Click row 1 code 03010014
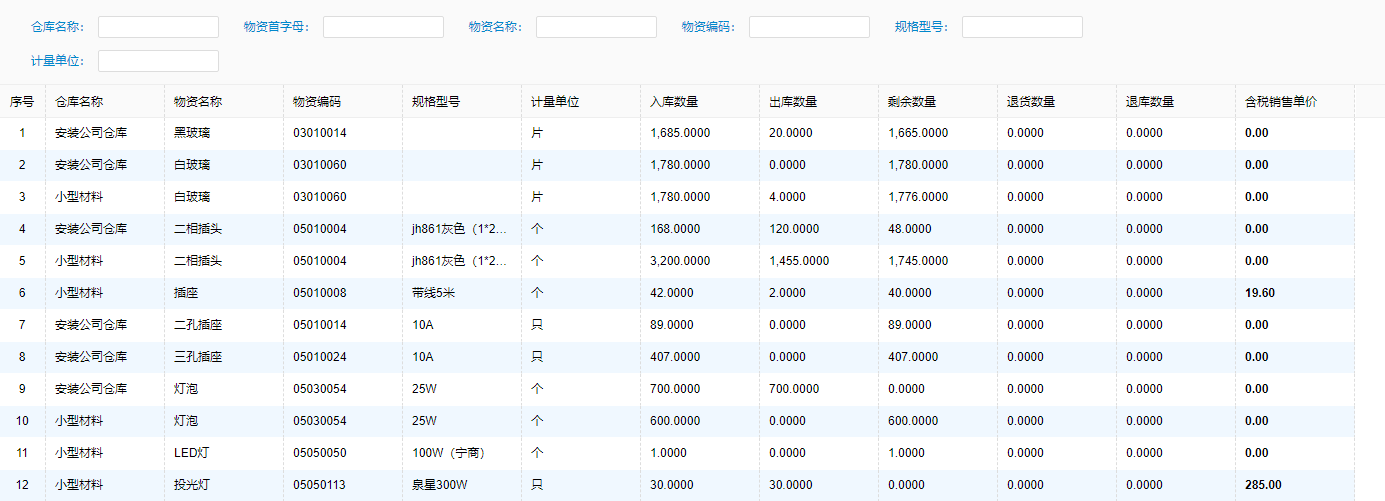This screenshot has width=1385, height=501. point(320,133)
